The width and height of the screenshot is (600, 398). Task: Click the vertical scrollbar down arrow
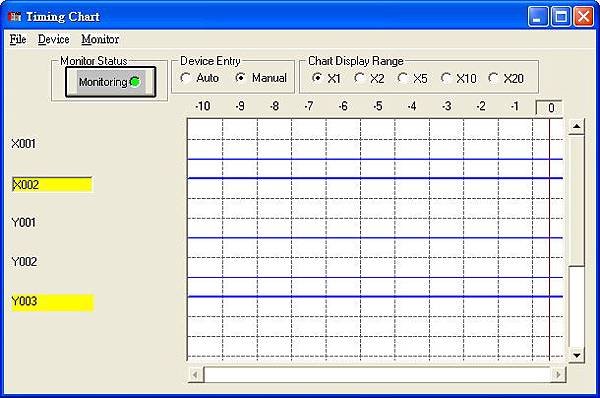(576, 355)
